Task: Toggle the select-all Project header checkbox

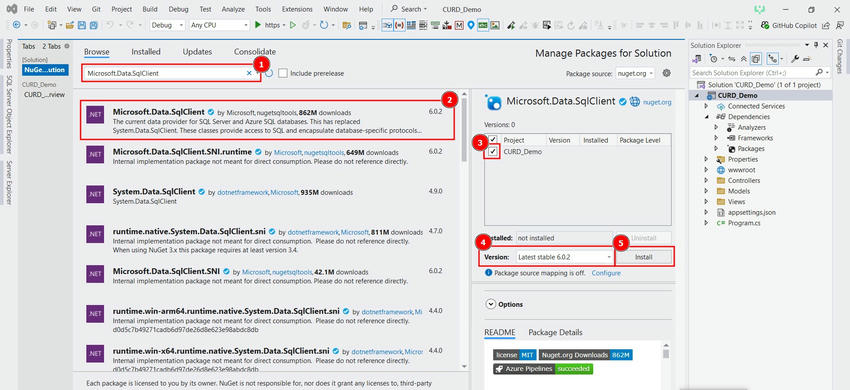Action: point(493,140)
